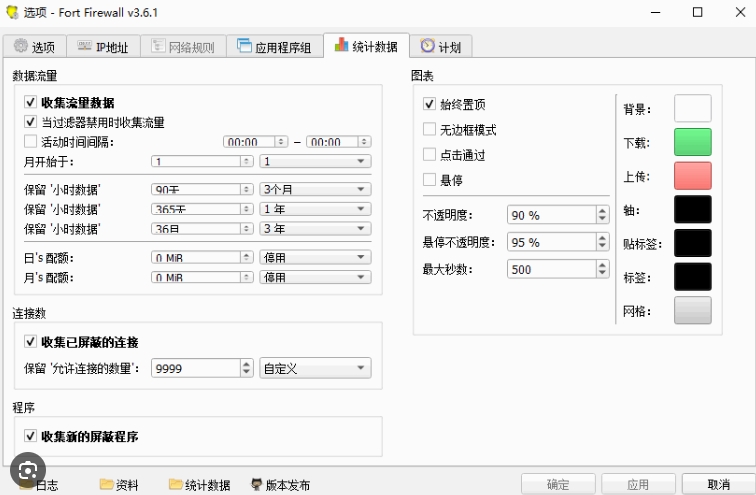This screenshot has height=495, width=756.
Task: Open the 资料 folder link
Action: click(x=119, y=484)
